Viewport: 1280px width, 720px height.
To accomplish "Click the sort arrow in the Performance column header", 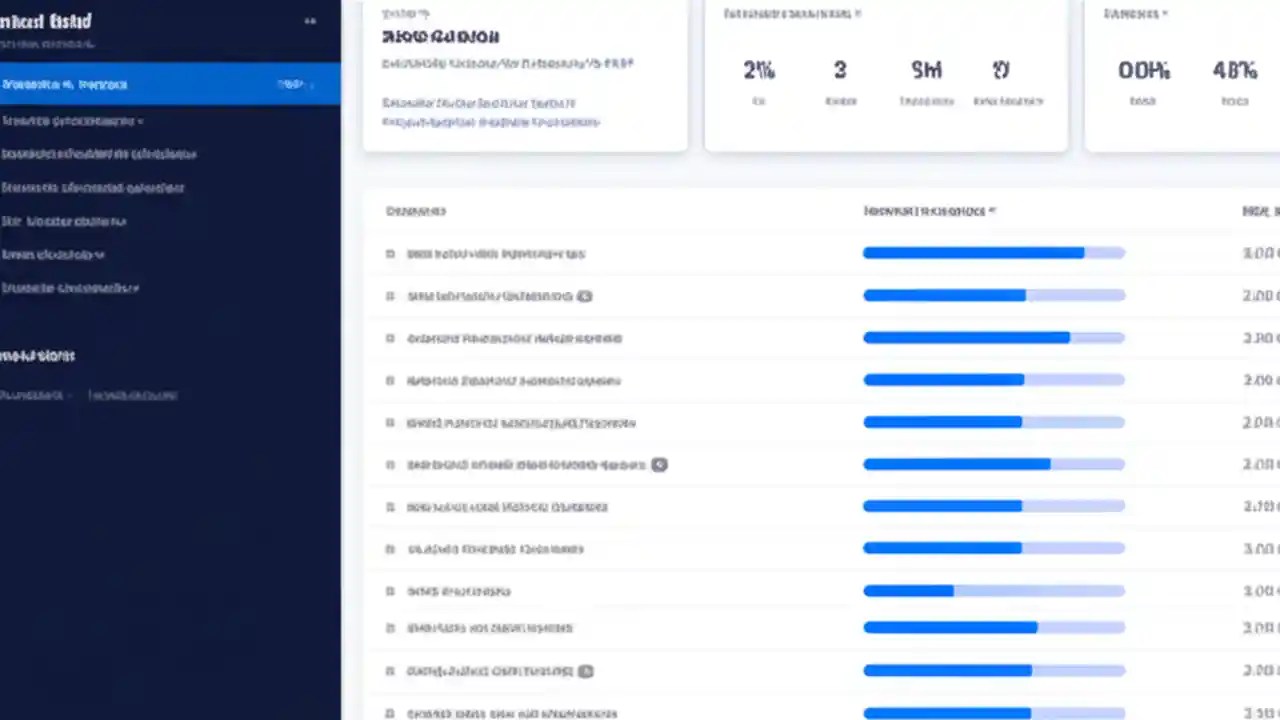I will coord(991,211).
